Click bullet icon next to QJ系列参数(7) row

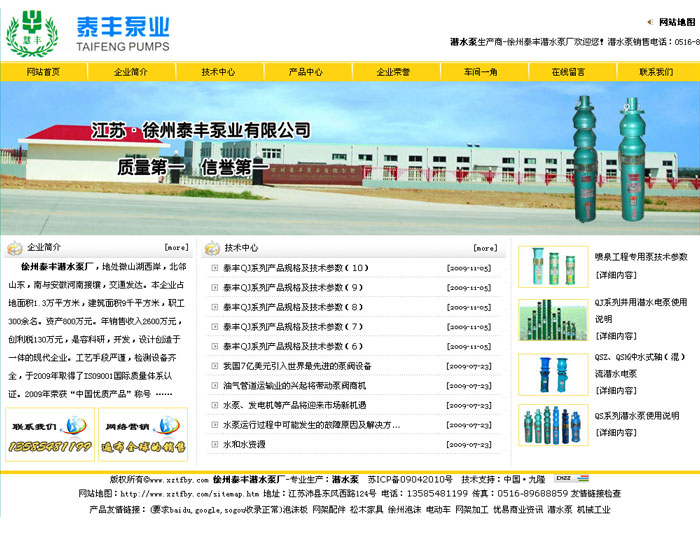click(x=215, y=327)
